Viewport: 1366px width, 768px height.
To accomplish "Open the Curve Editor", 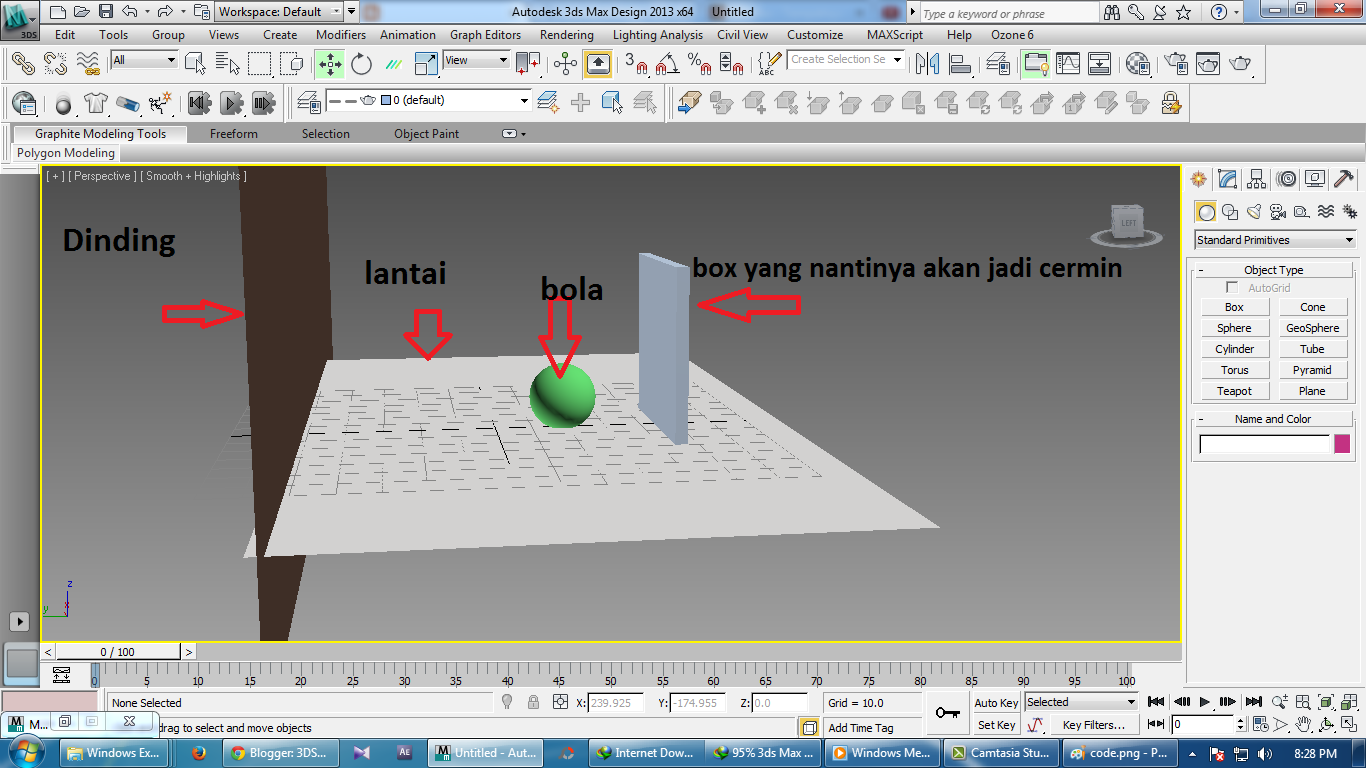I will point(1068,63).
